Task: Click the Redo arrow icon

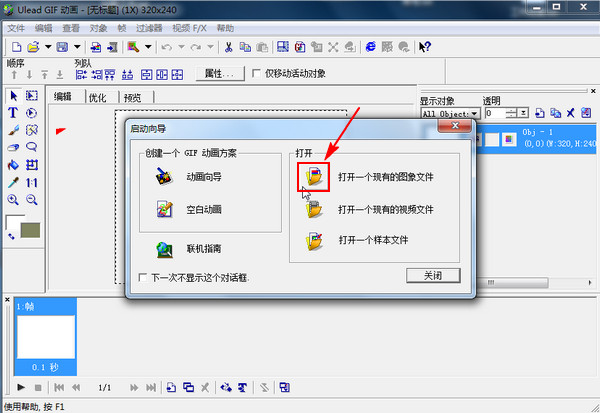Action: (196, 47)
